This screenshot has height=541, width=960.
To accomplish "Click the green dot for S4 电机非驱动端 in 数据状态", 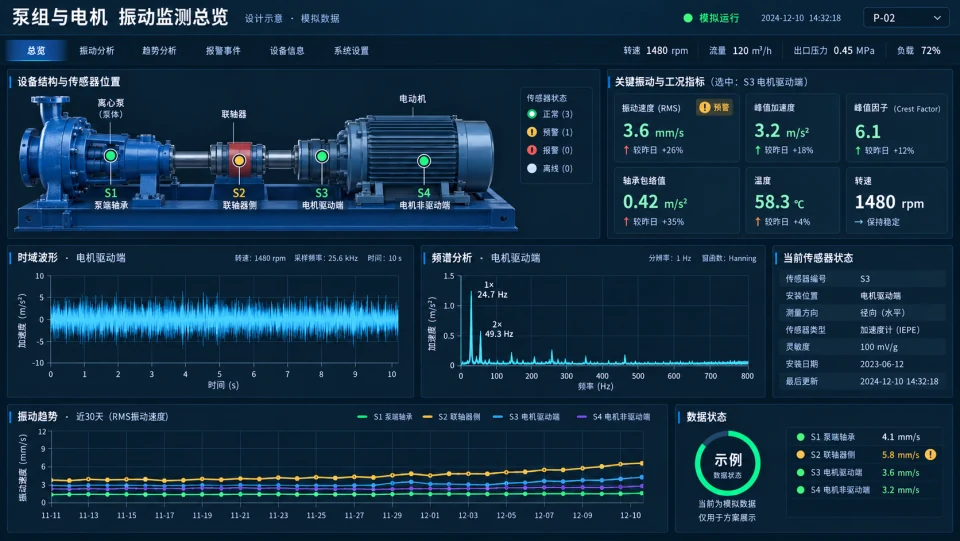I will click(800, 490).
